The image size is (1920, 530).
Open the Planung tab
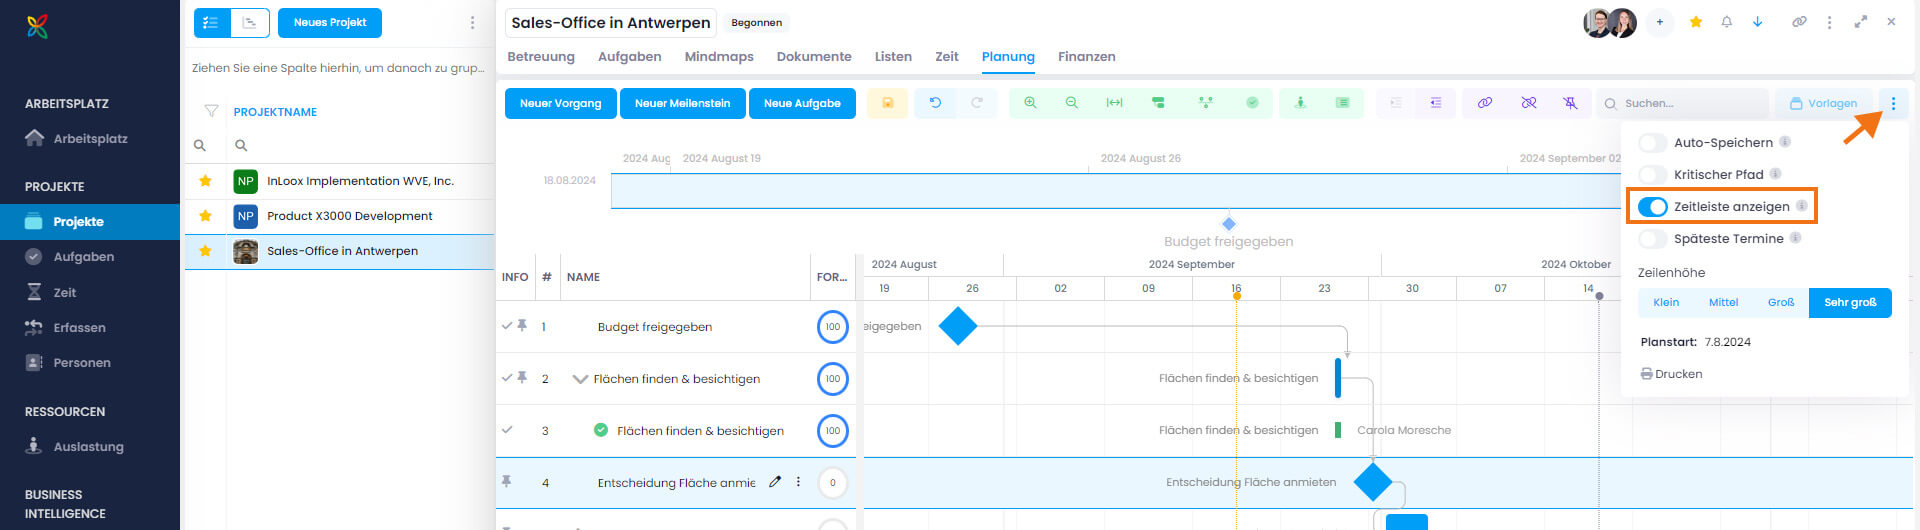[x=1008, y=57]
